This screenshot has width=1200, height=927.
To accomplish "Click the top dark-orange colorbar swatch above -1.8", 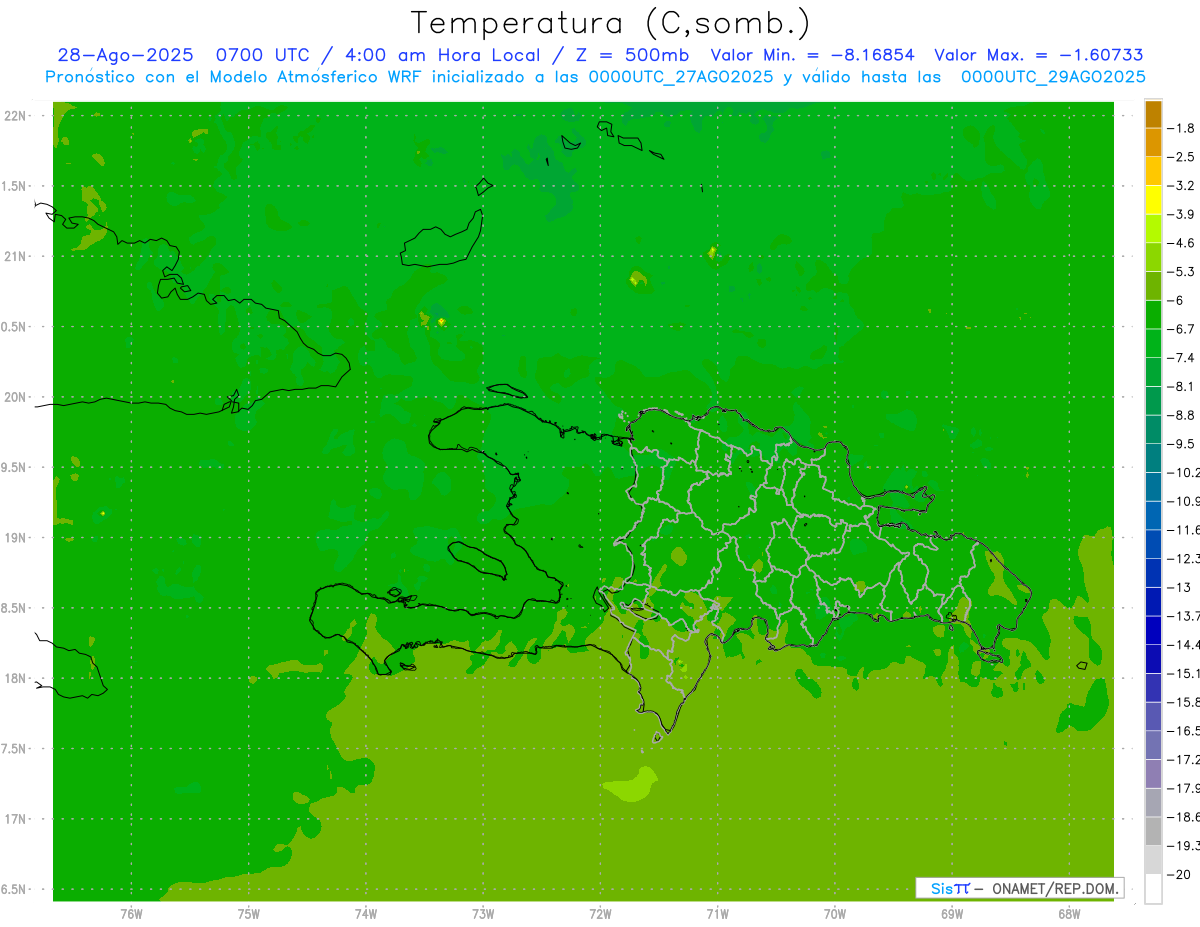I will tap(1153, 114).
